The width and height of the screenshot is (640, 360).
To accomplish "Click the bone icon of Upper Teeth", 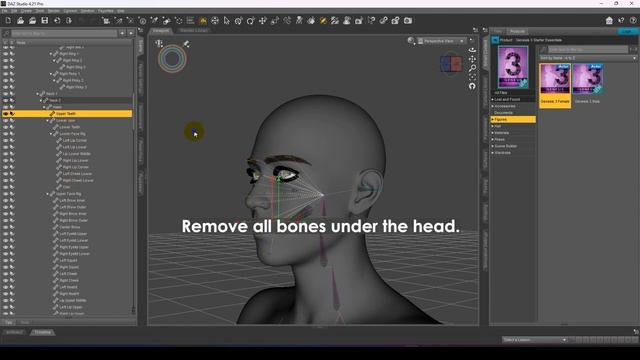I will [52, 113].
